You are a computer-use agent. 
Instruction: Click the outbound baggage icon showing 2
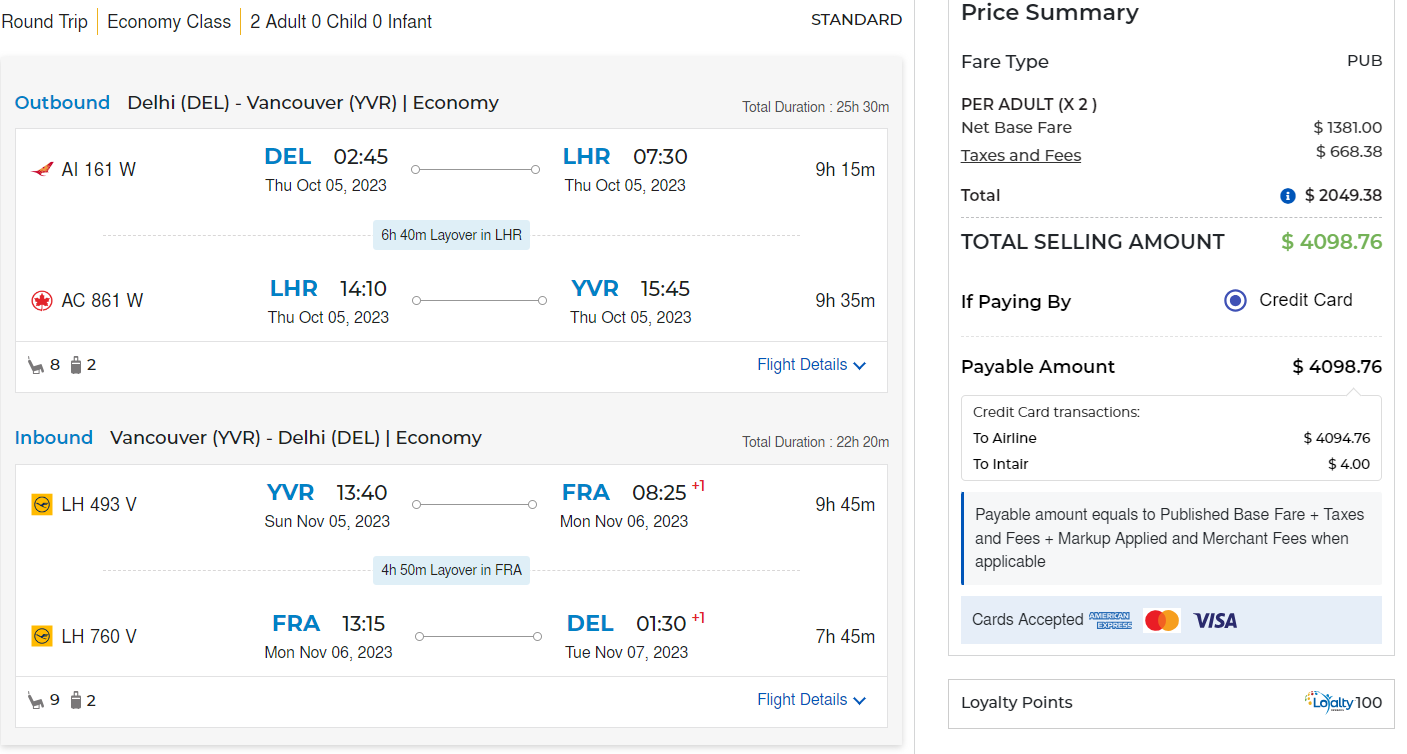(x=76, y=365)
